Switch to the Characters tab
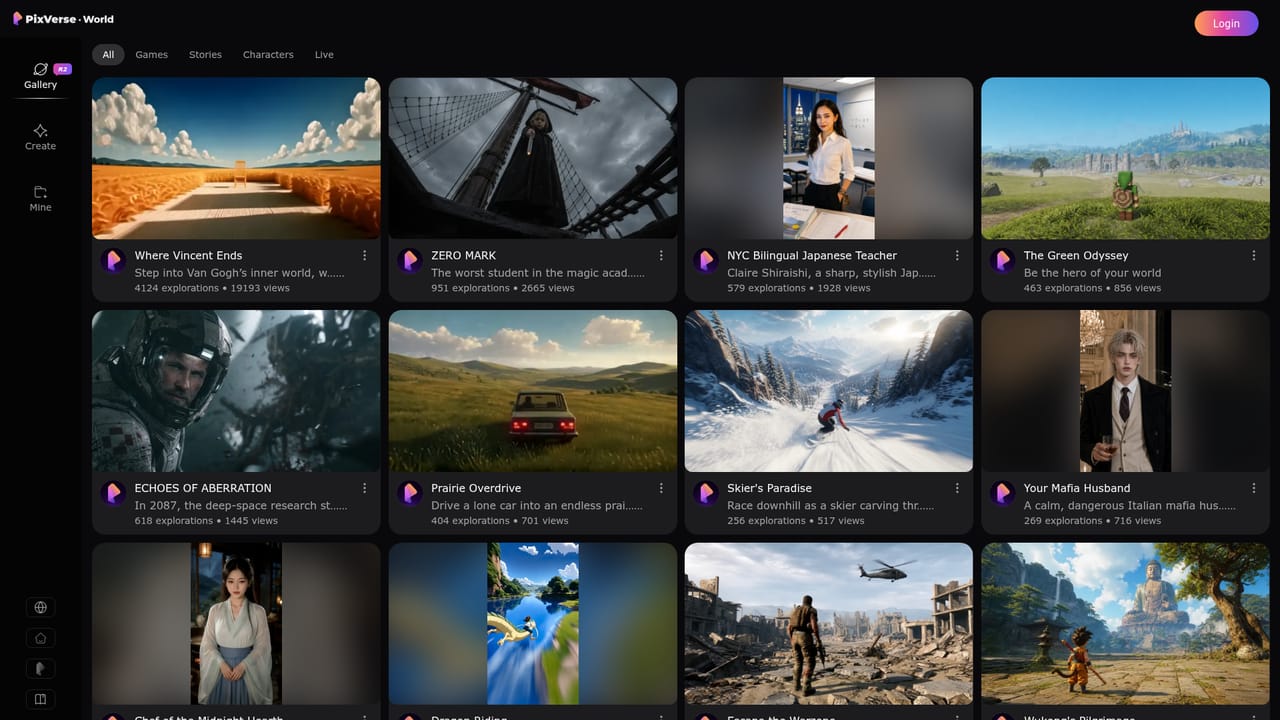 click(x=268, y=55)
